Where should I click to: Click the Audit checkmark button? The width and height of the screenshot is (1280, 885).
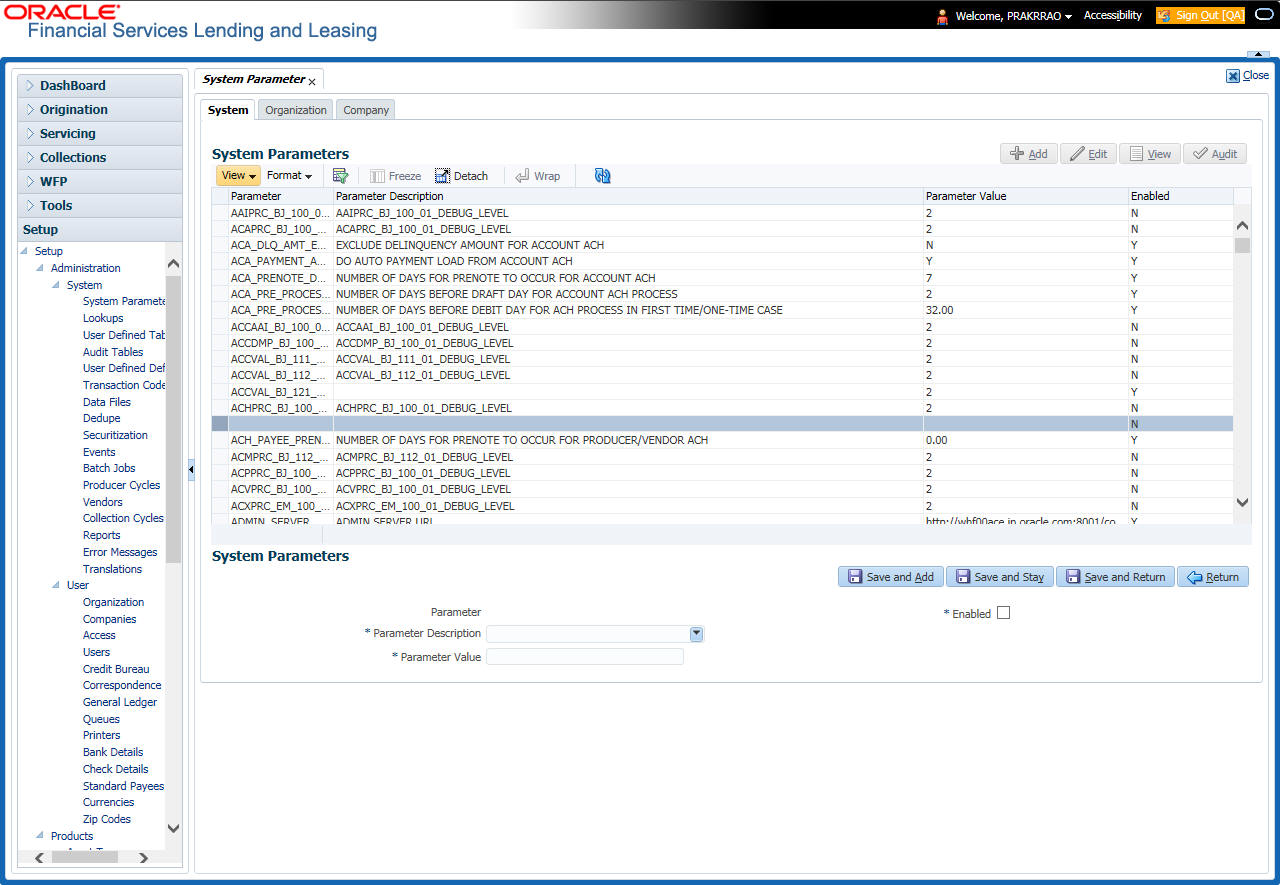1215,154
